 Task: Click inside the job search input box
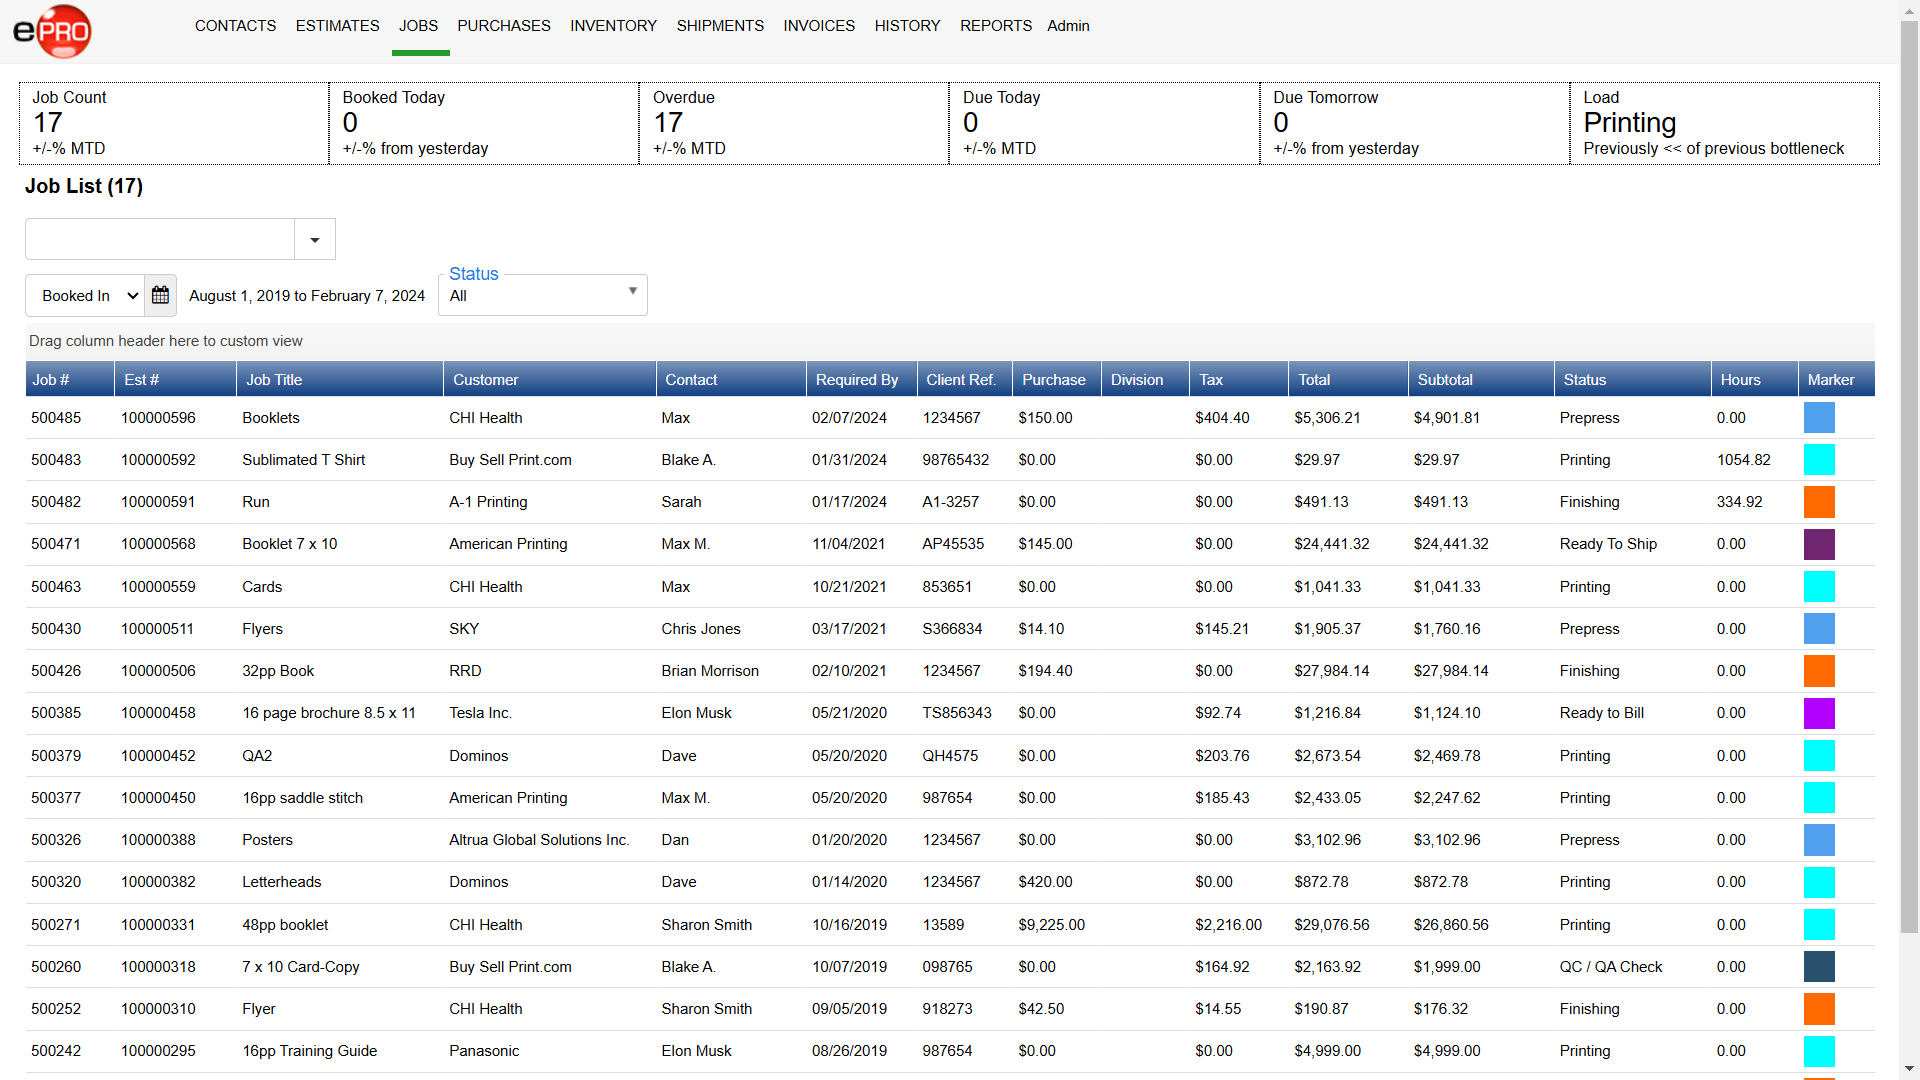pos(160,239)
